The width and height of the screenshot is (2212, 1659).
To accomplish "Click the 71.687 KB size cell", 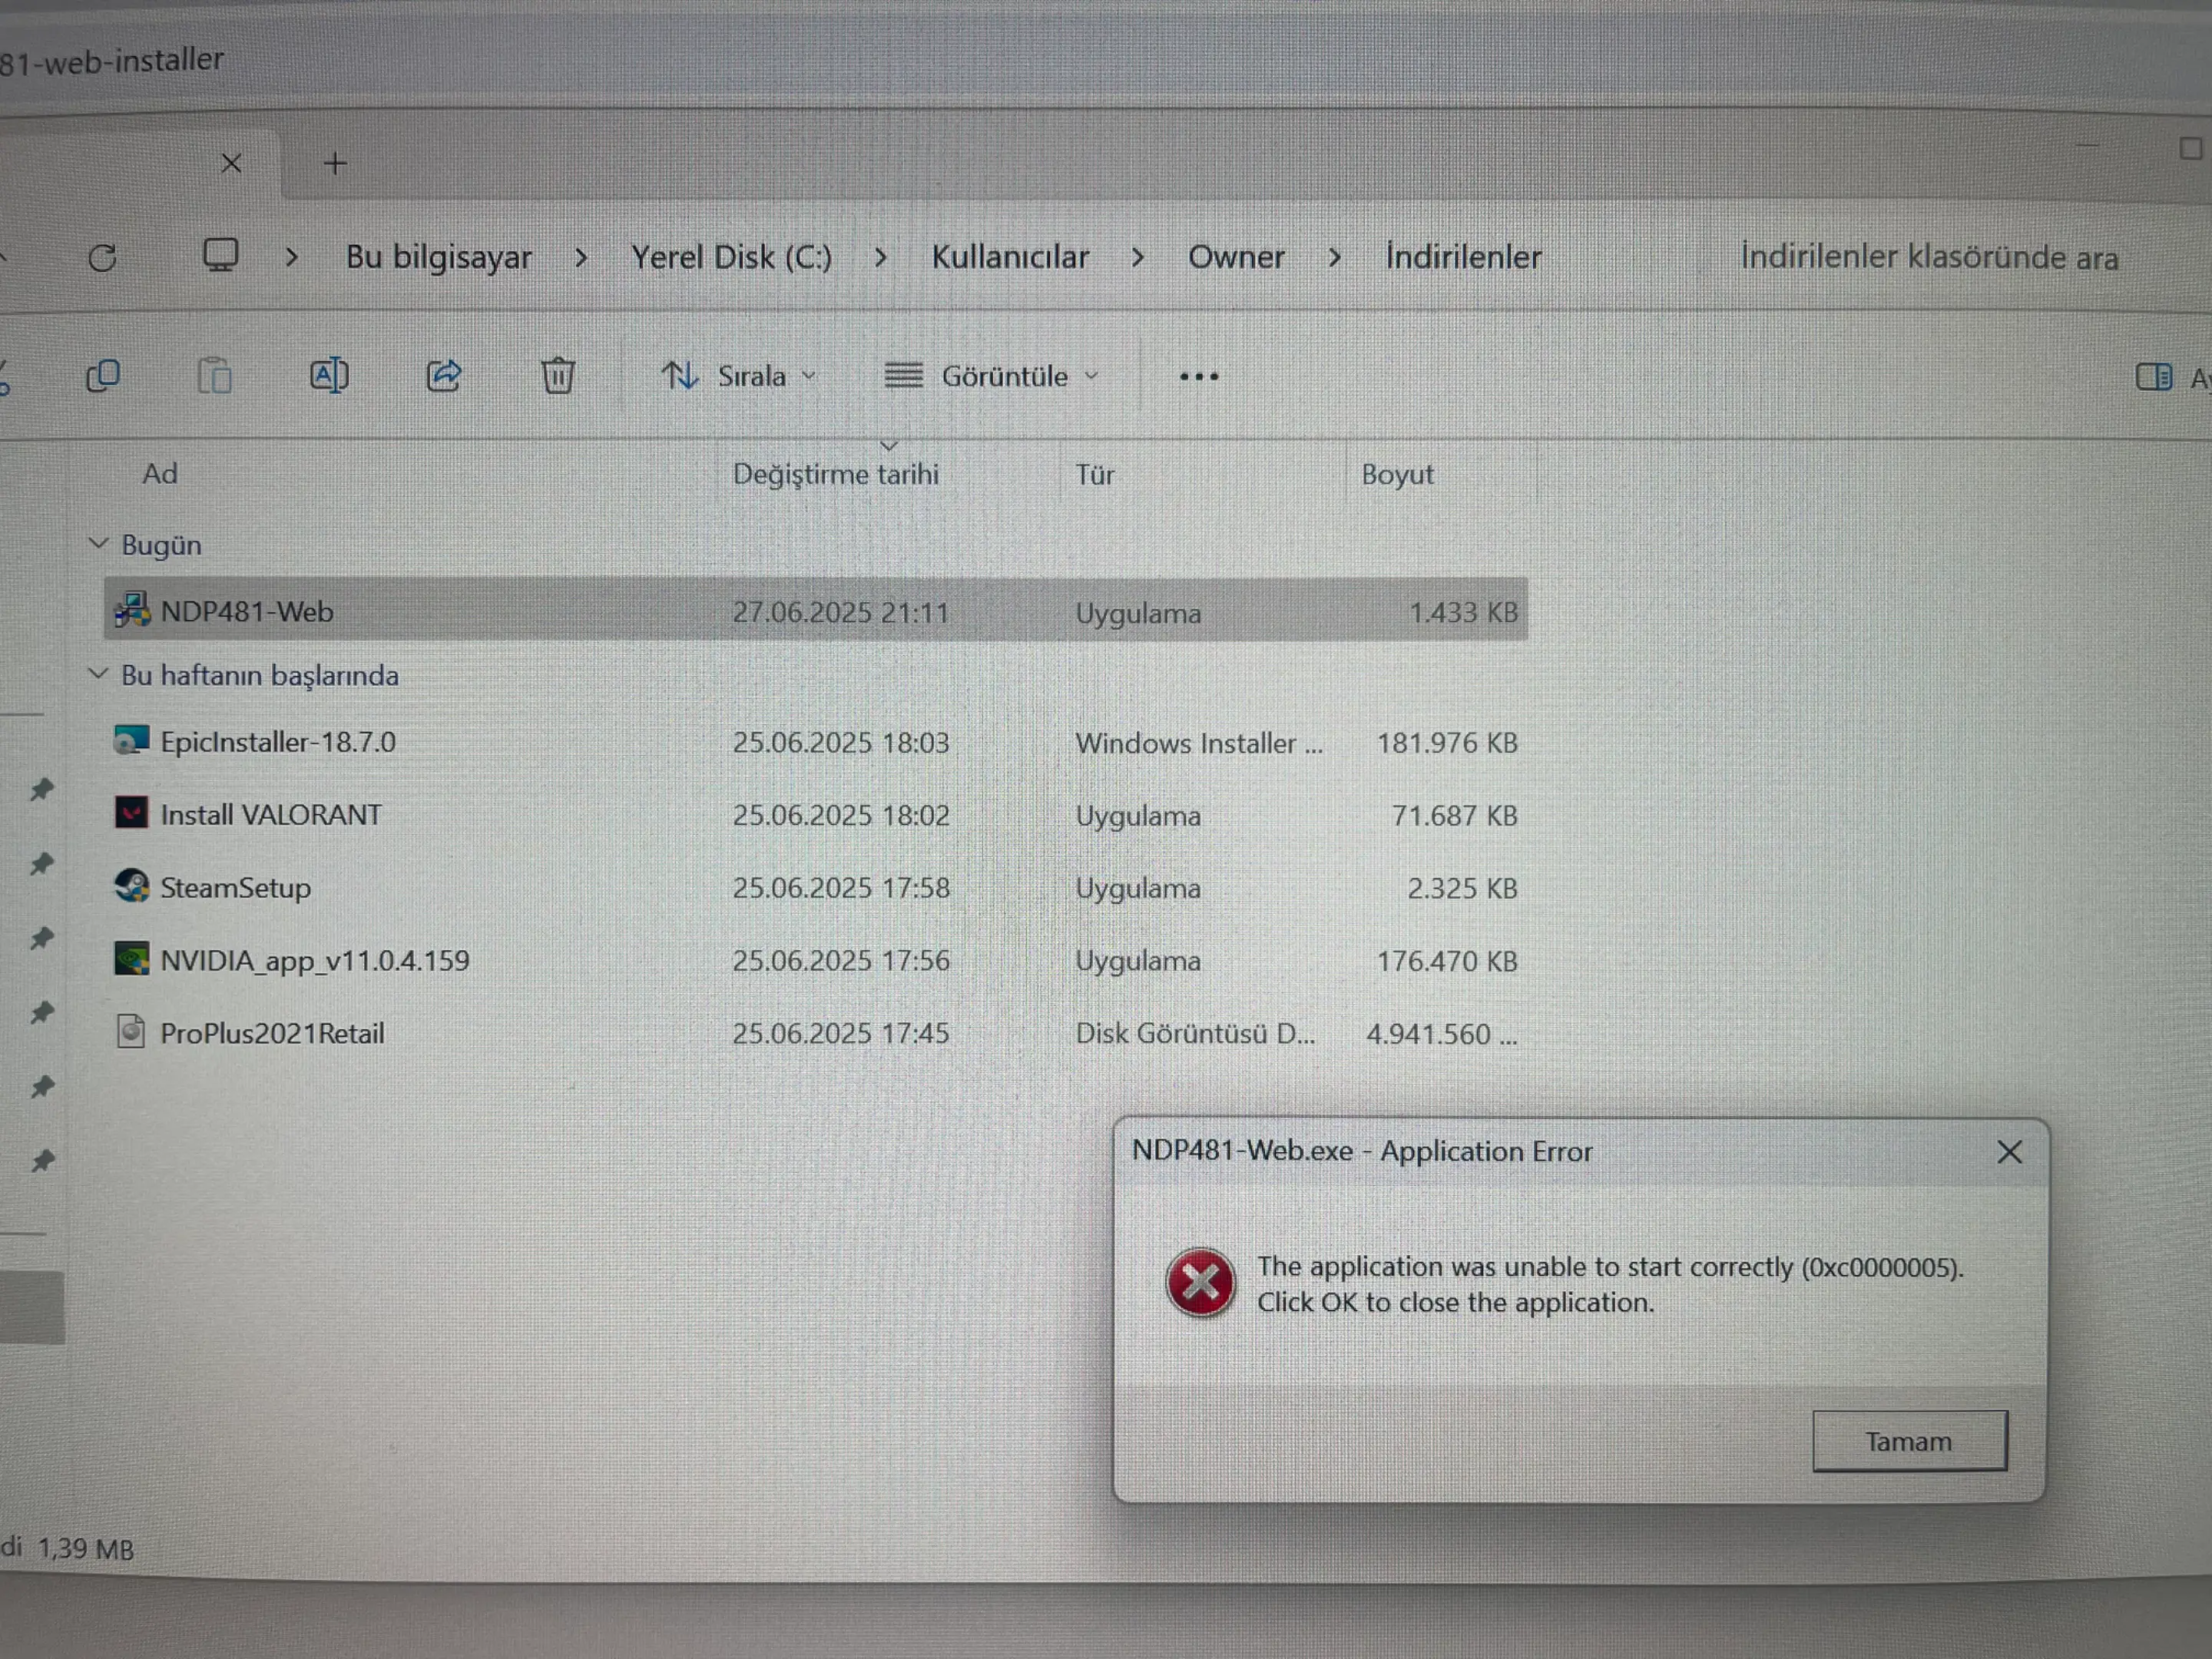I will 1454,816.
